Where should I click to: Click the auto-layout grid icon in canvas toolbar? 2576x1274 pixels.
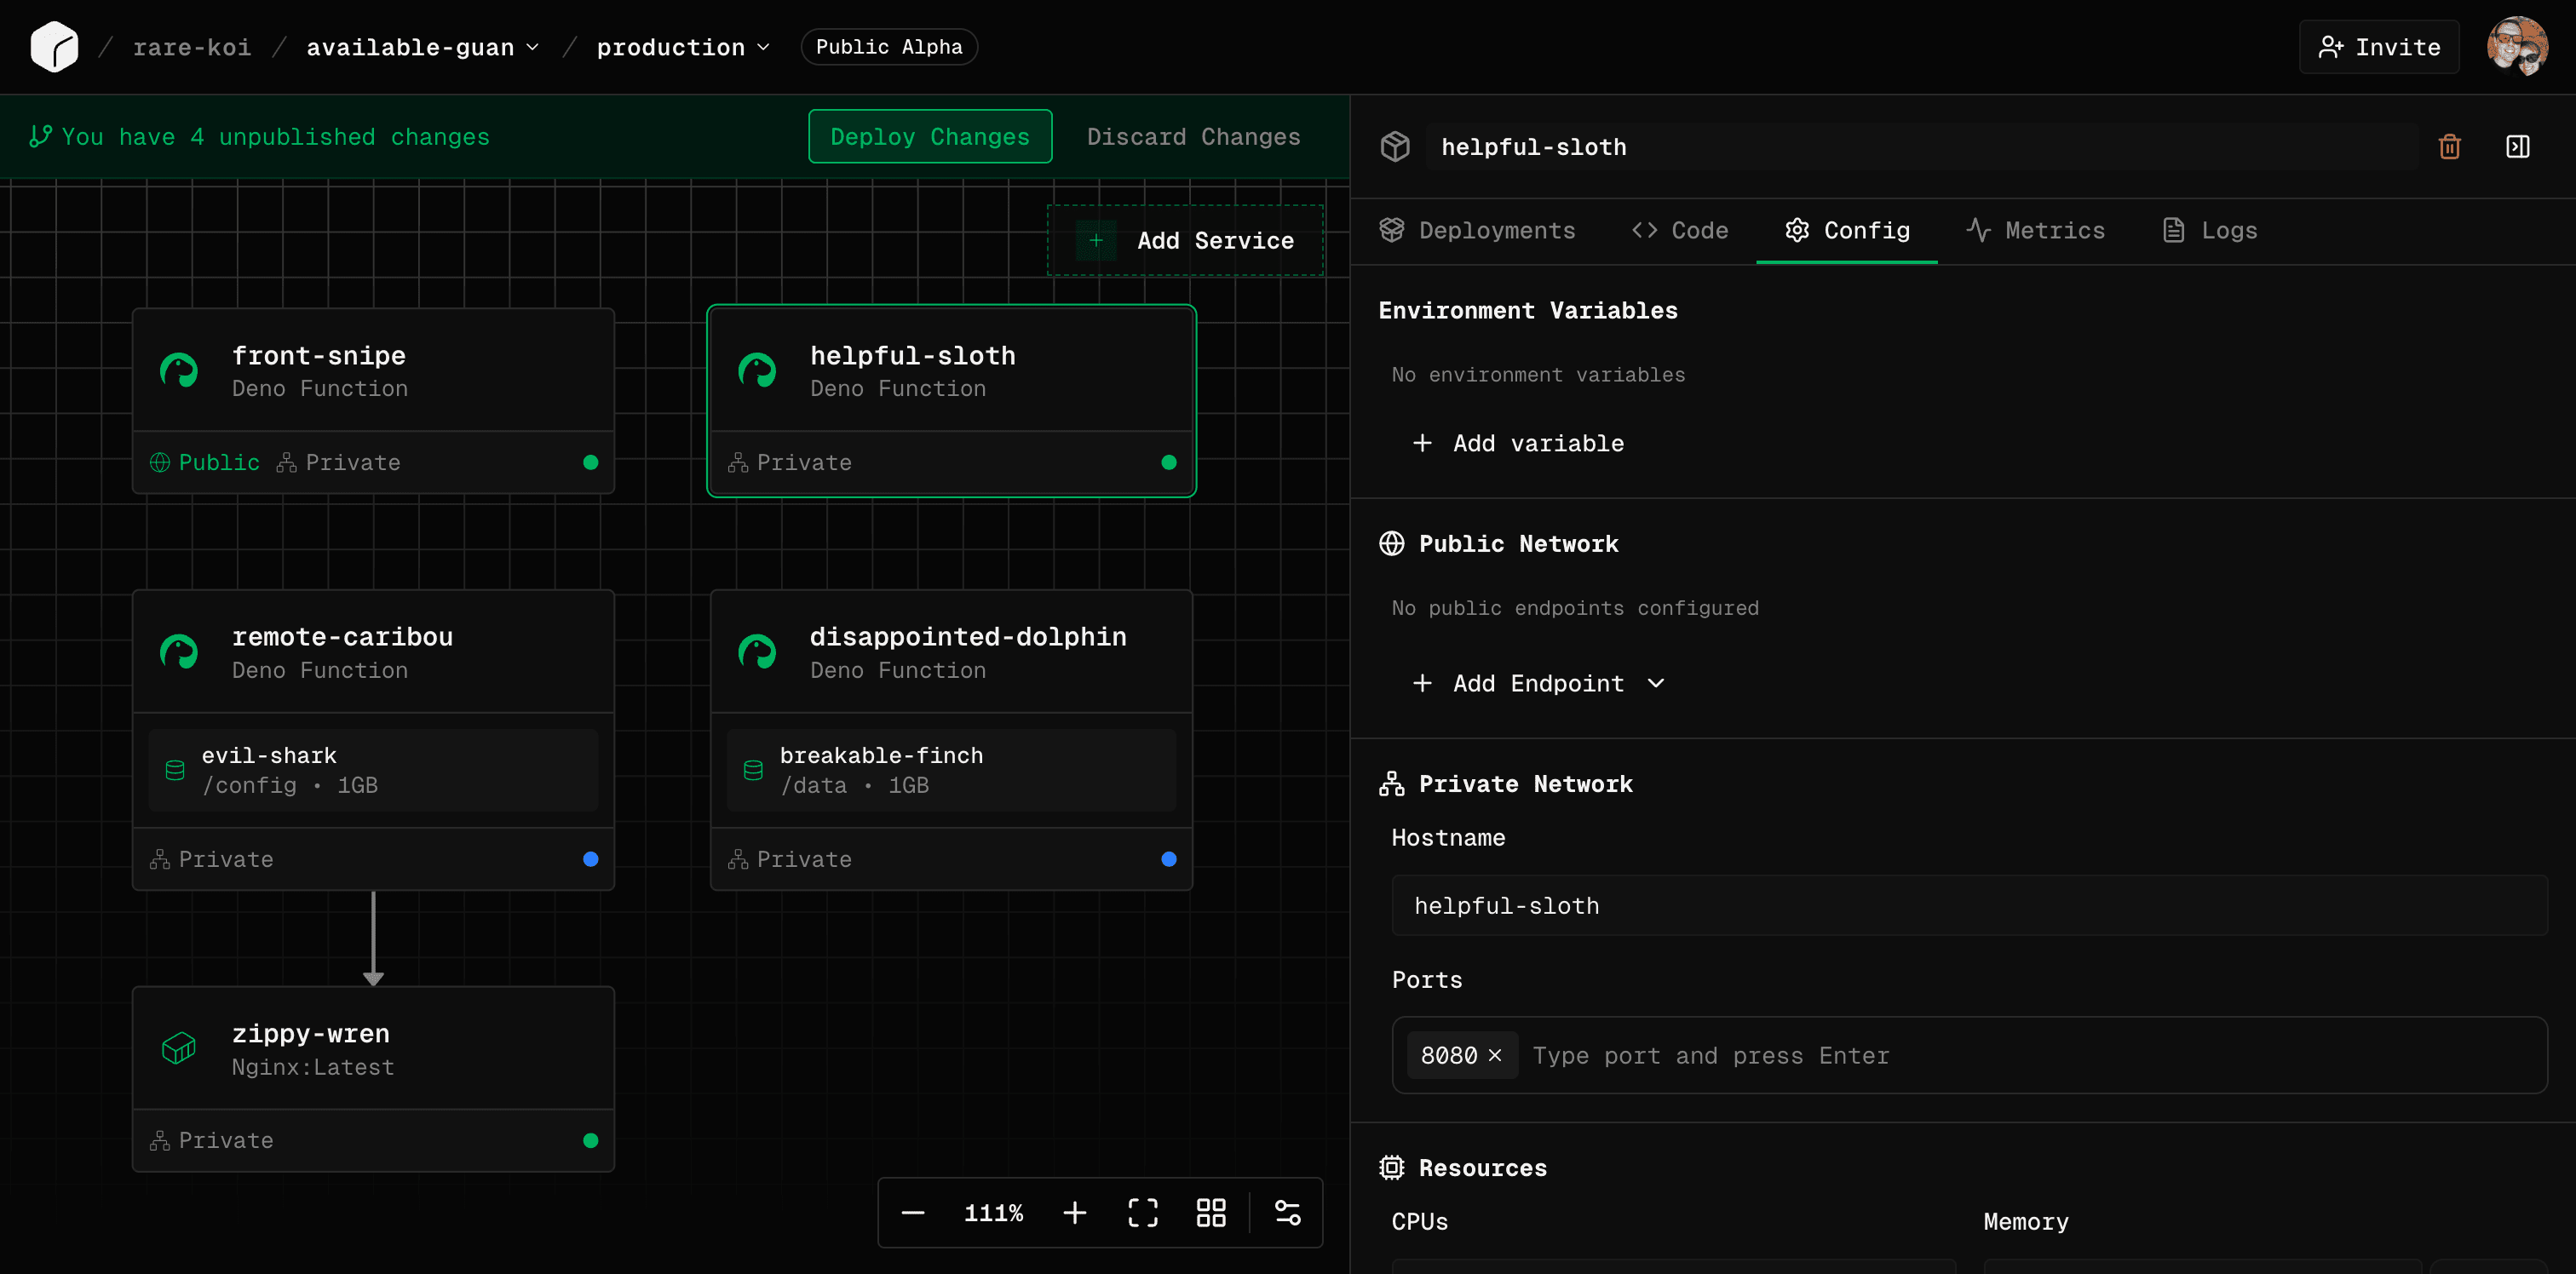pyautogui.click(x=1210, y=1212)
